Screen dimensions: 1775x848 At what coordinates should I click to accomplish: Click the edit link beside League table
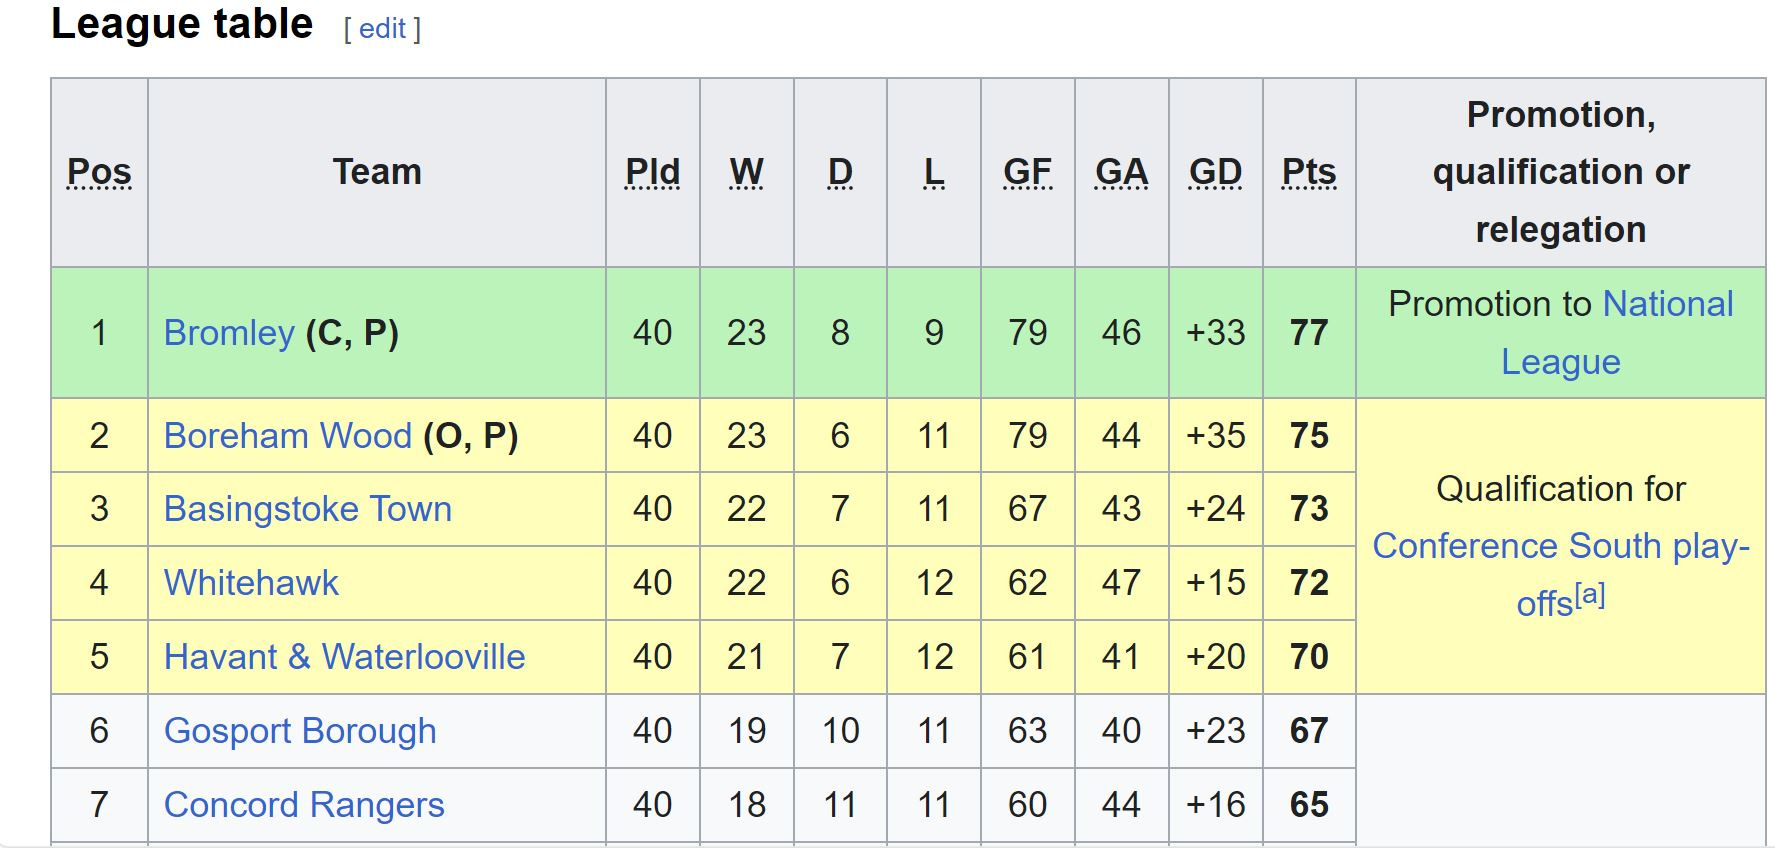(x=382, y=29)
